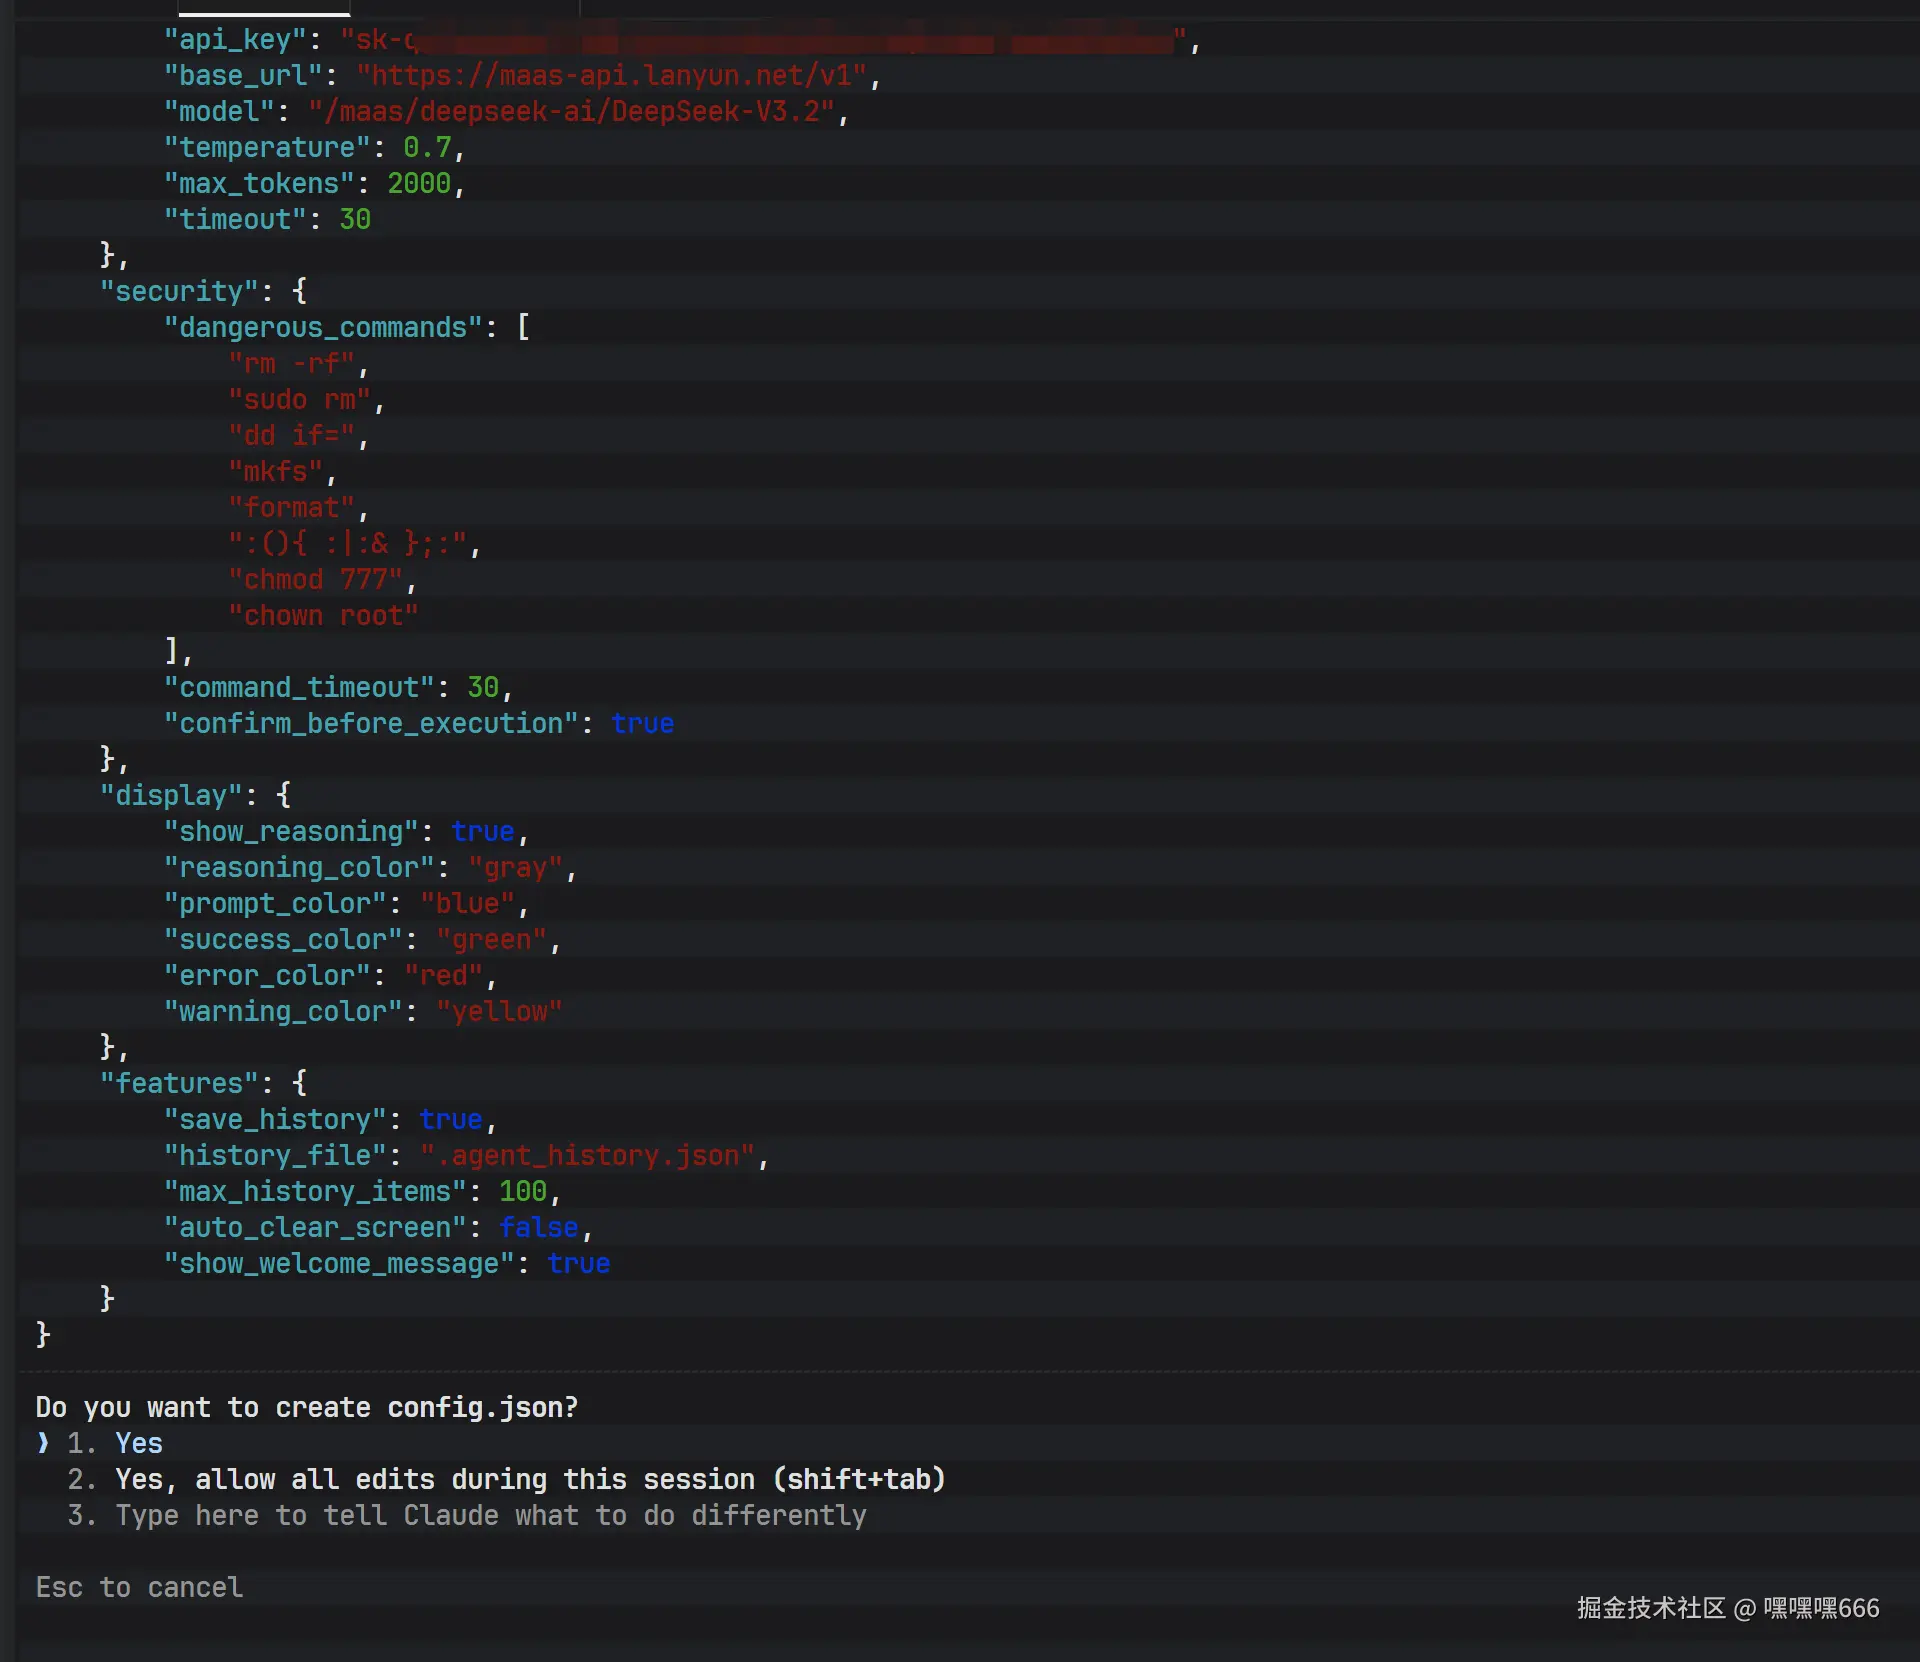Click the Esc to cancel hint
Screen dimensions: 1920x1662
tap(139, 1587)
